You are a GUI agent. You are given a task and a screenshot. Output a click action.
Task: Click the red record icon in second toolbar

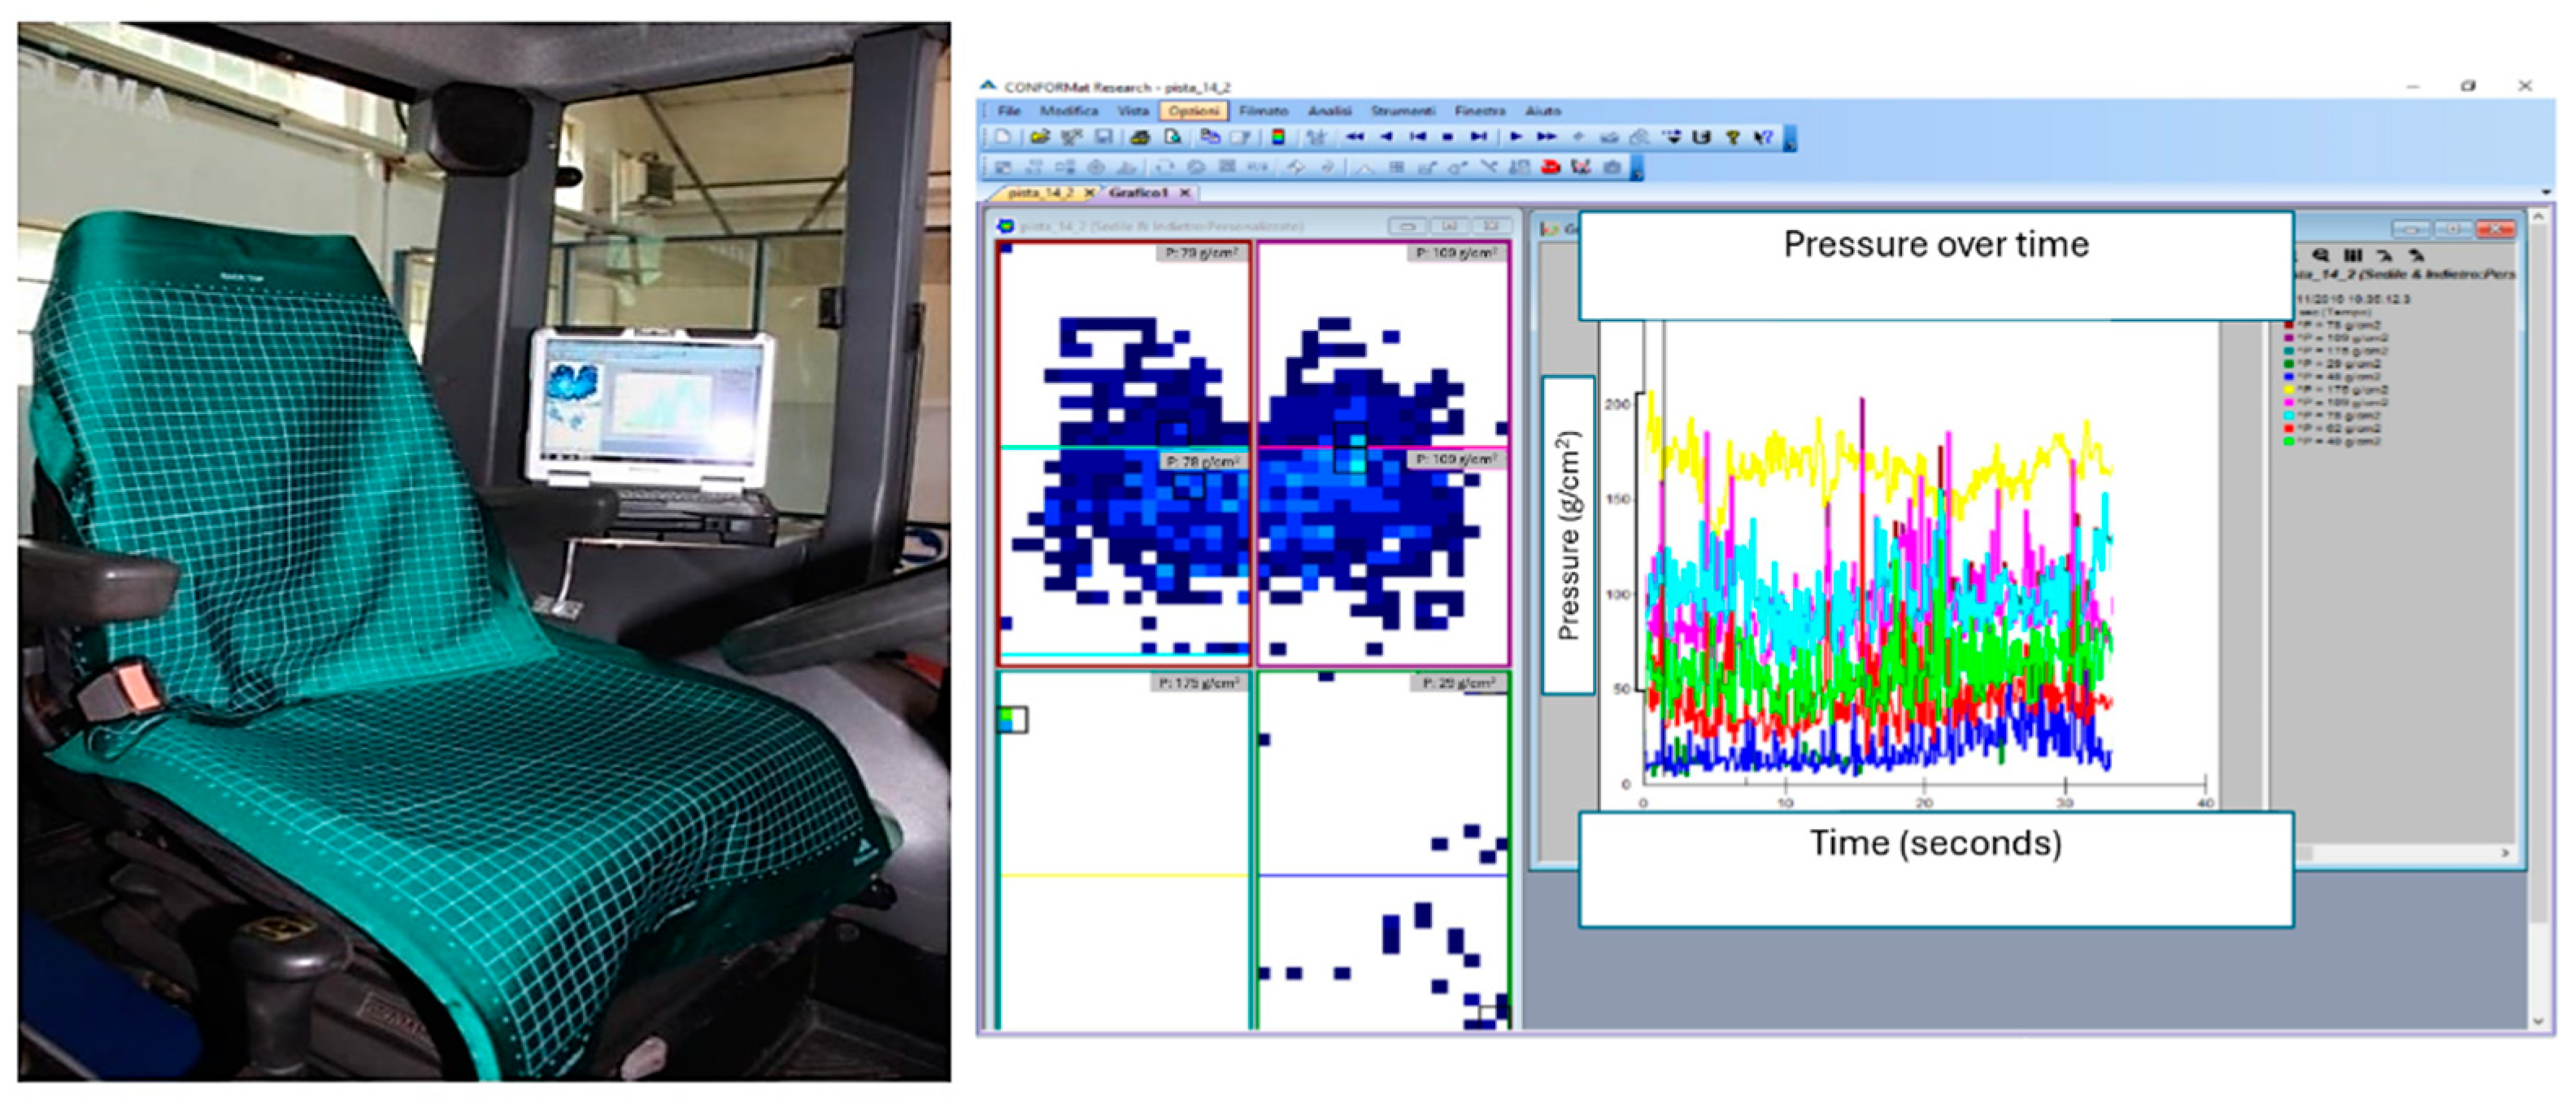point(1551,168)
